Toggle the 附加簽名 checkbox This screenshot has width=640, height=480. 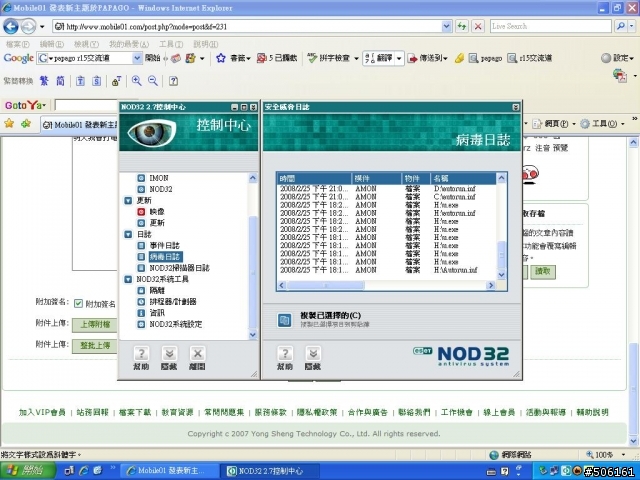[x=78, y=303]
